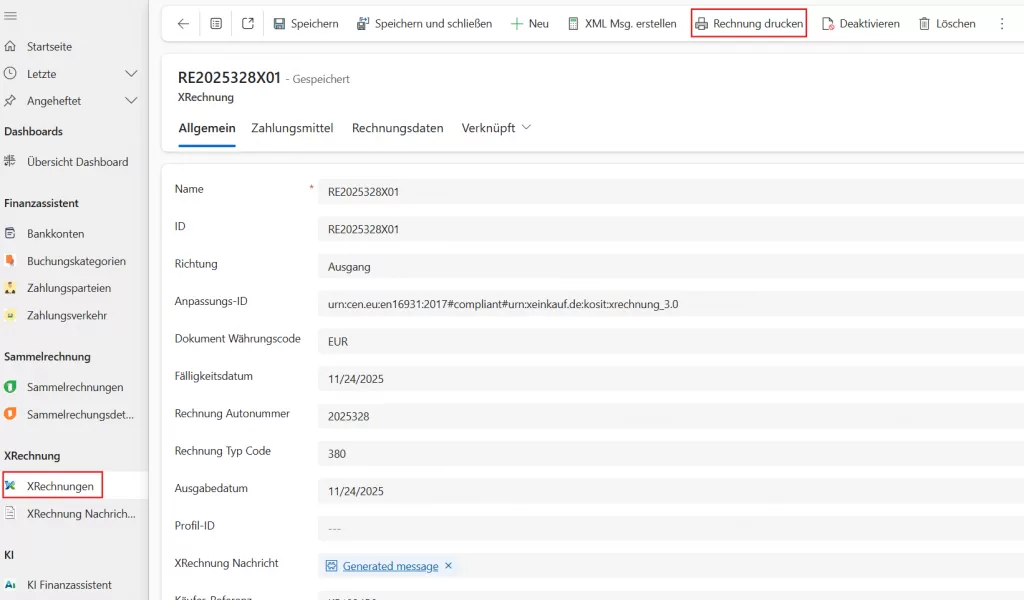This screenshot has height=600, width=1024.
Task: Click Rechnung Autonummer field
Action: [x=671, y=417]
